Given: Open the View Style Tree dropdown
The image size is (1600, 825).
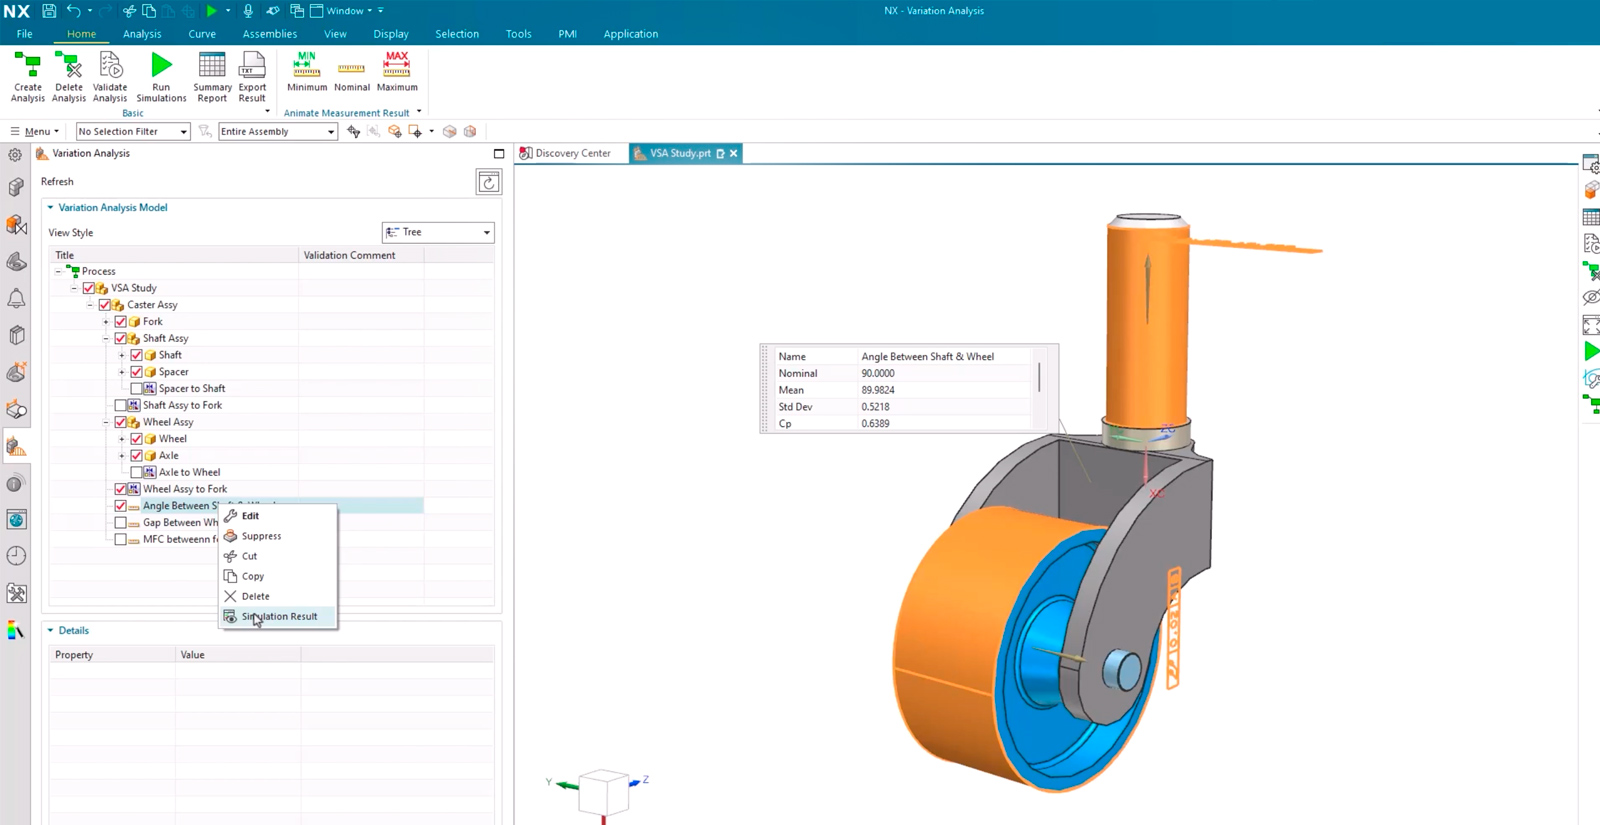Looking at the screenshot, I should point(438,232).
